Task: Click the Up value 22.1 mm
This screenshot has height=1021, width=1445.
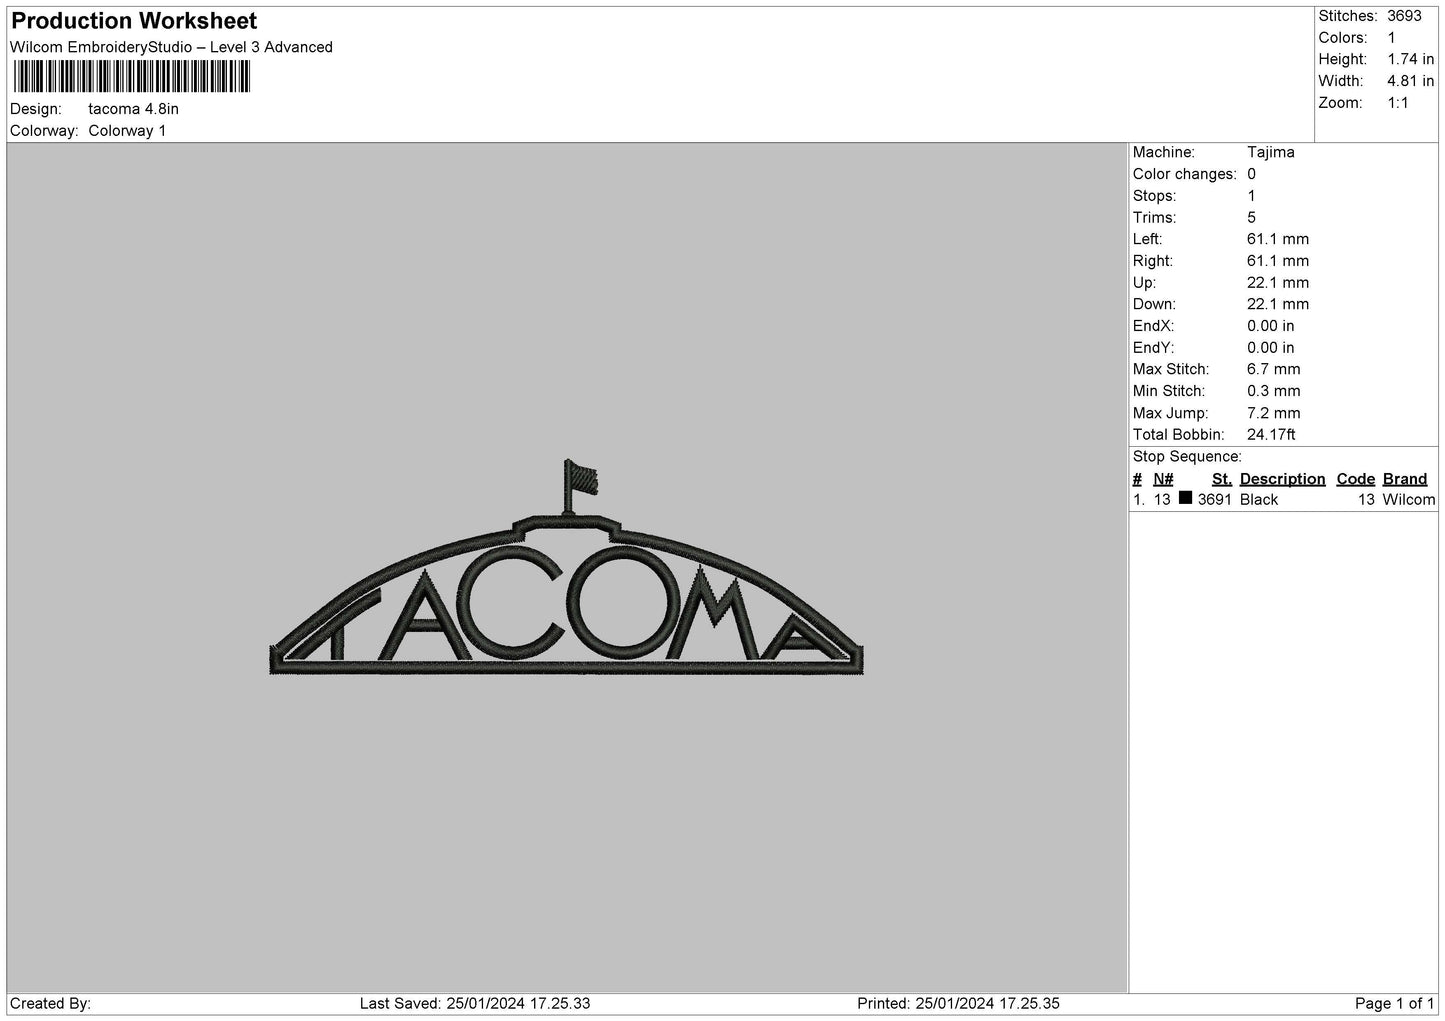Action: click(x=1277, y=283)
